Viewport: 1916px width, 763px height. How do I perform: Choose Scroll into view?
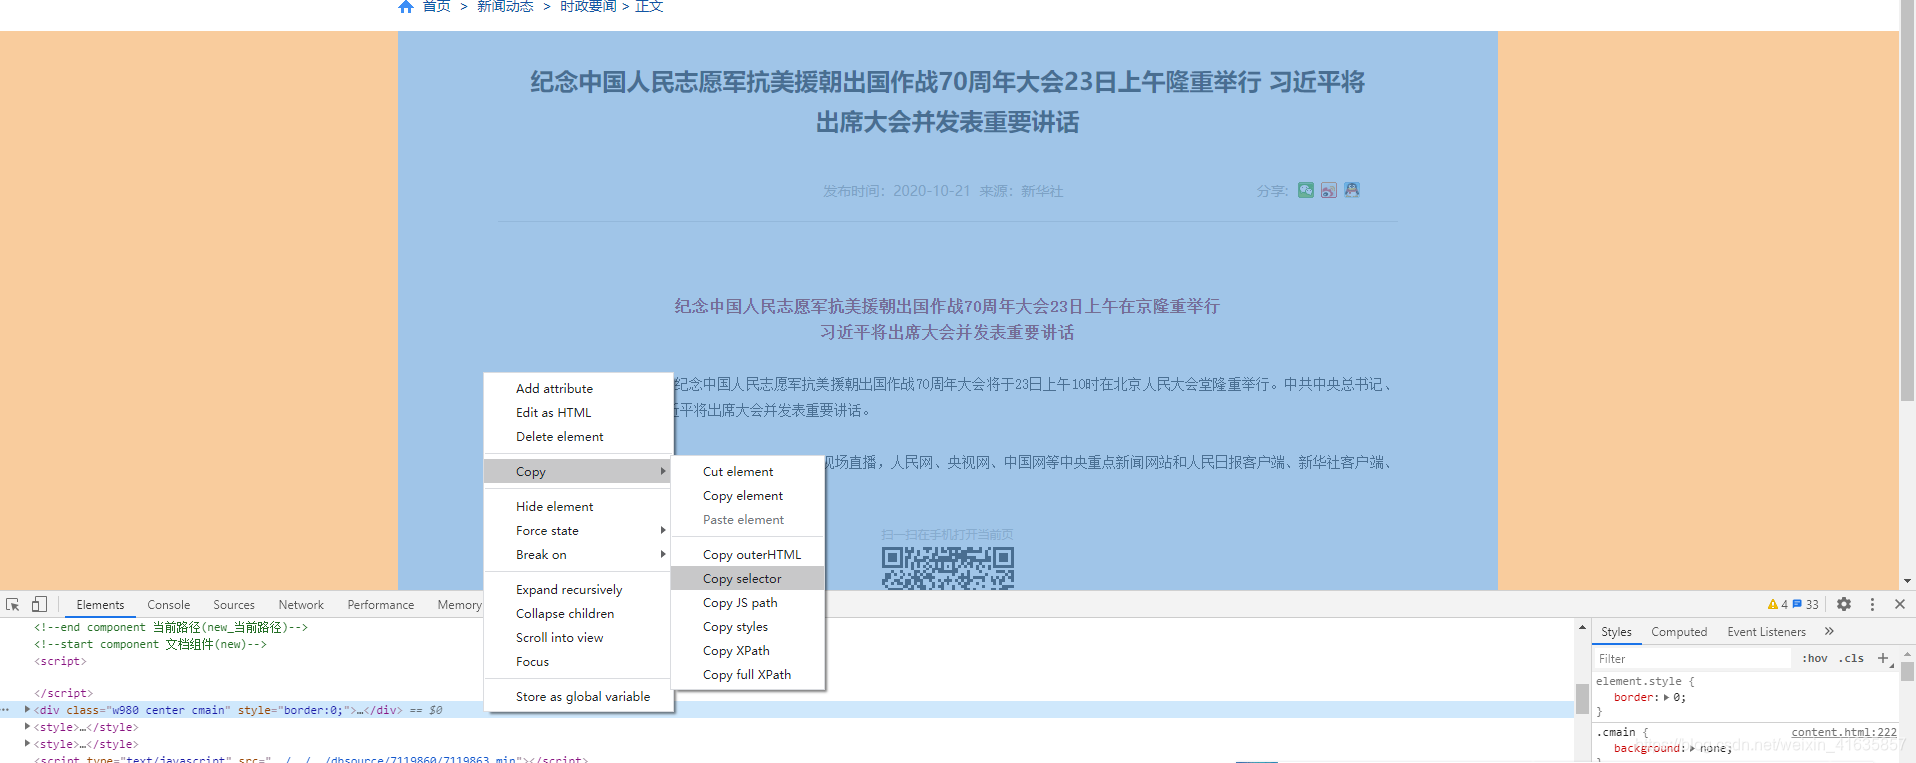pyautogui.click(x=578, y=637)
